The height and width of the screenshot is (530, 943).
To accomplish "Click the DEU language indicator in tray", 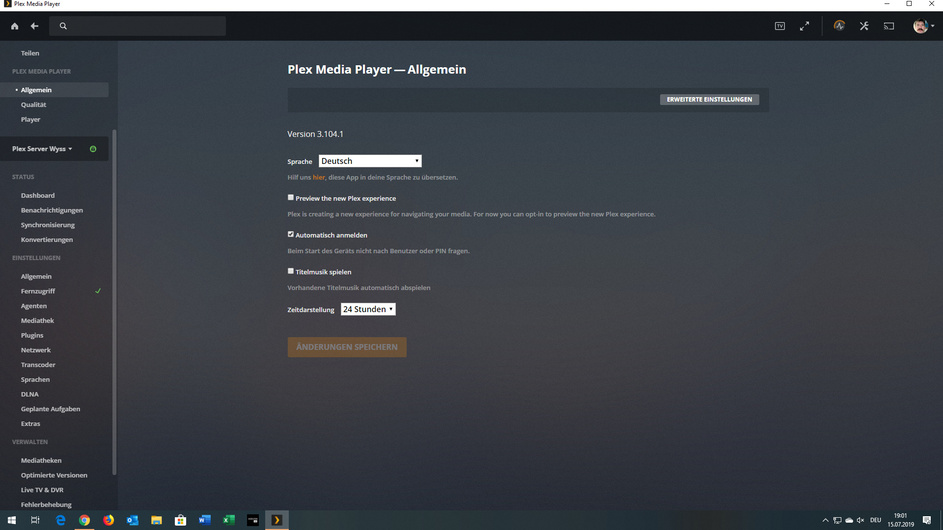I will click(x=876, y=520).
